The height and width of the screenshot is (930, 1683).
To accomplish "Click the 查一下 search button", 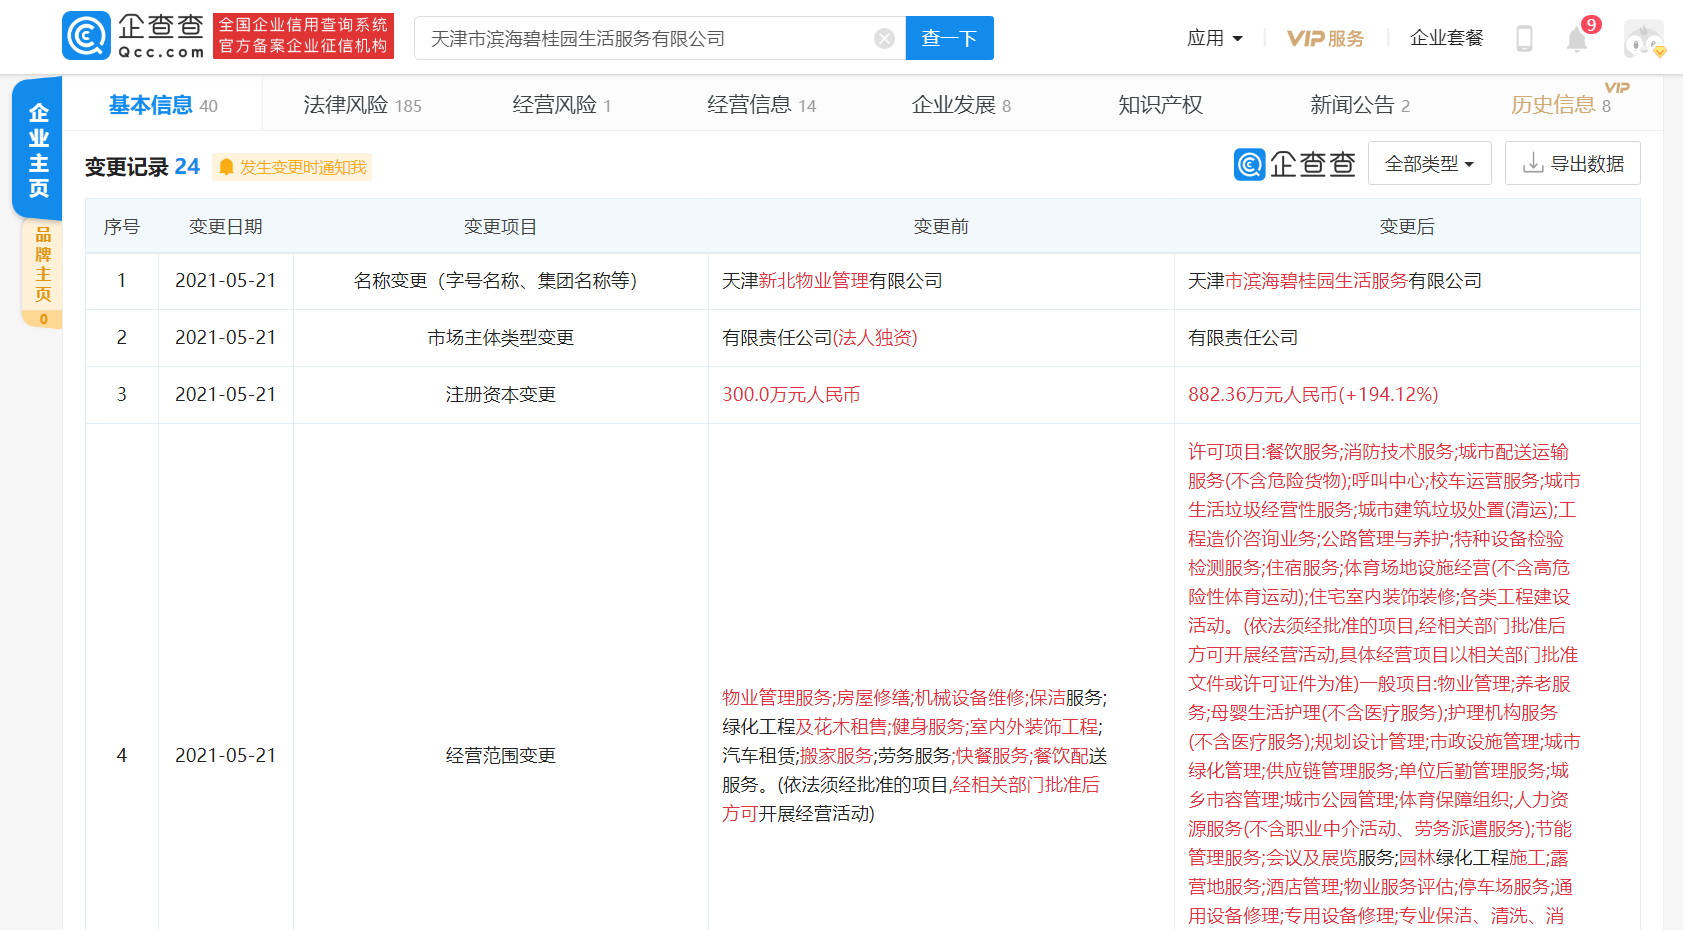I will (949, 38).
